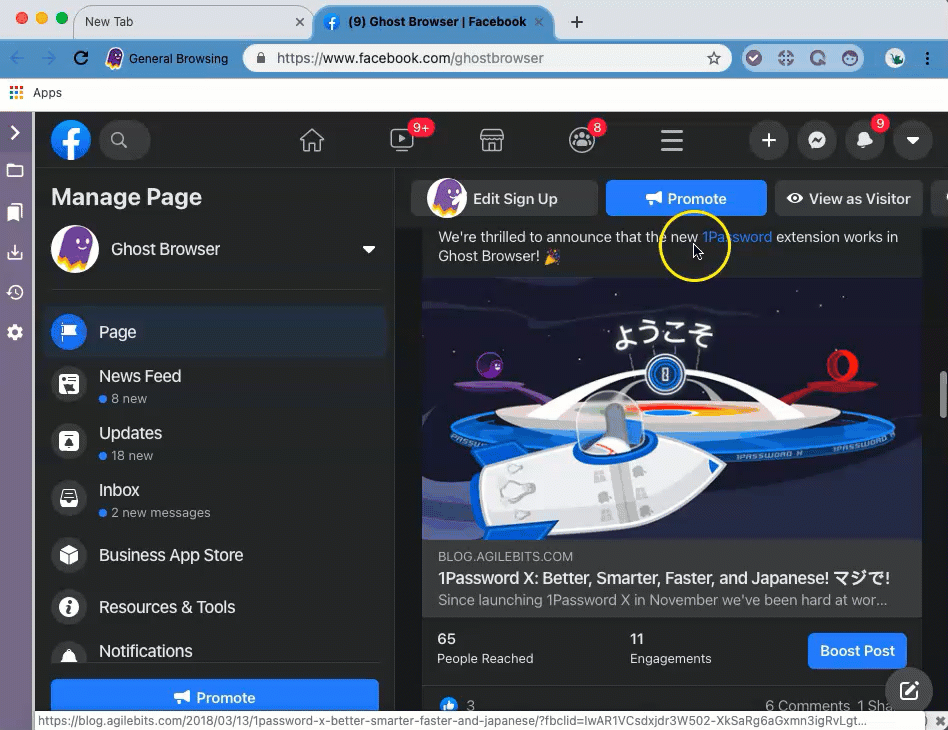The image size is (948, 730).
Task: Go to the Facebook home feed
Action: click(x=311, y=141)
